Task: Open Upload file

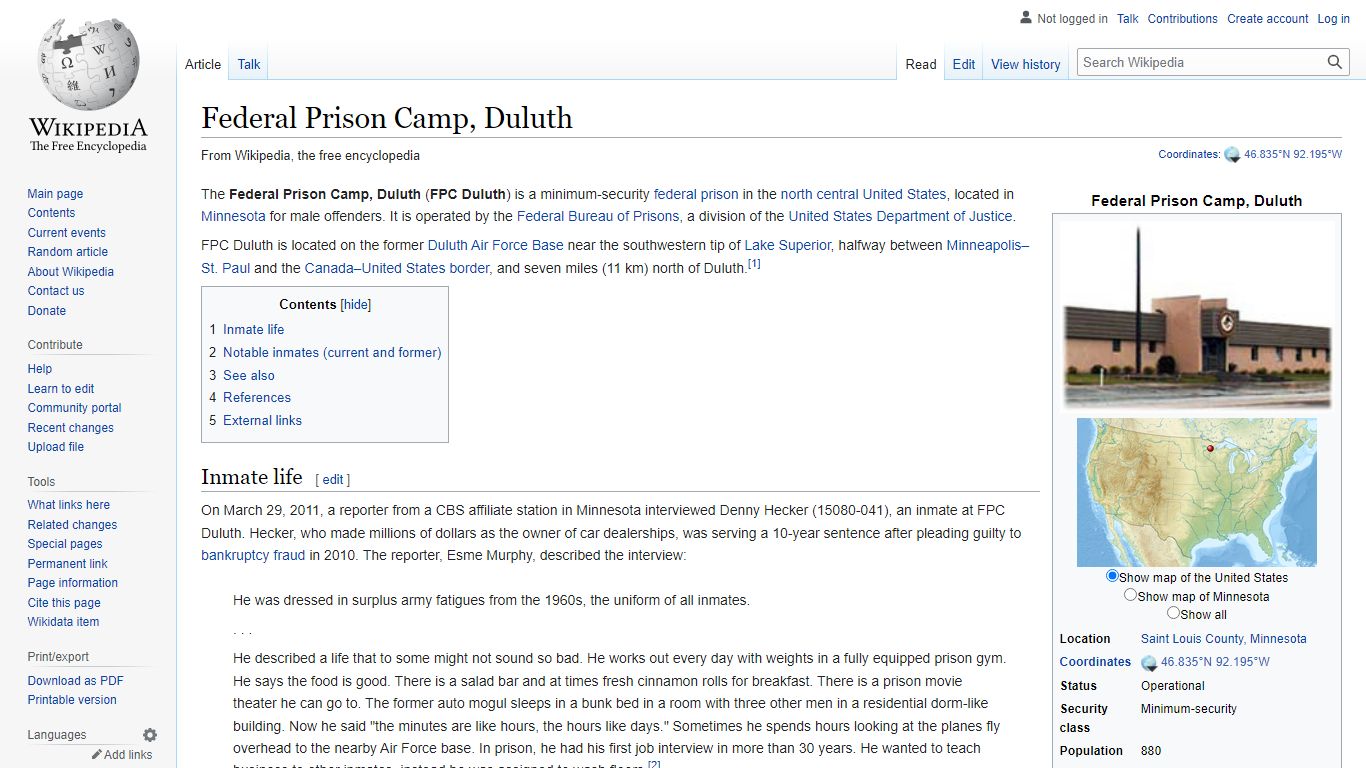Action: click(x=55, y=447)
